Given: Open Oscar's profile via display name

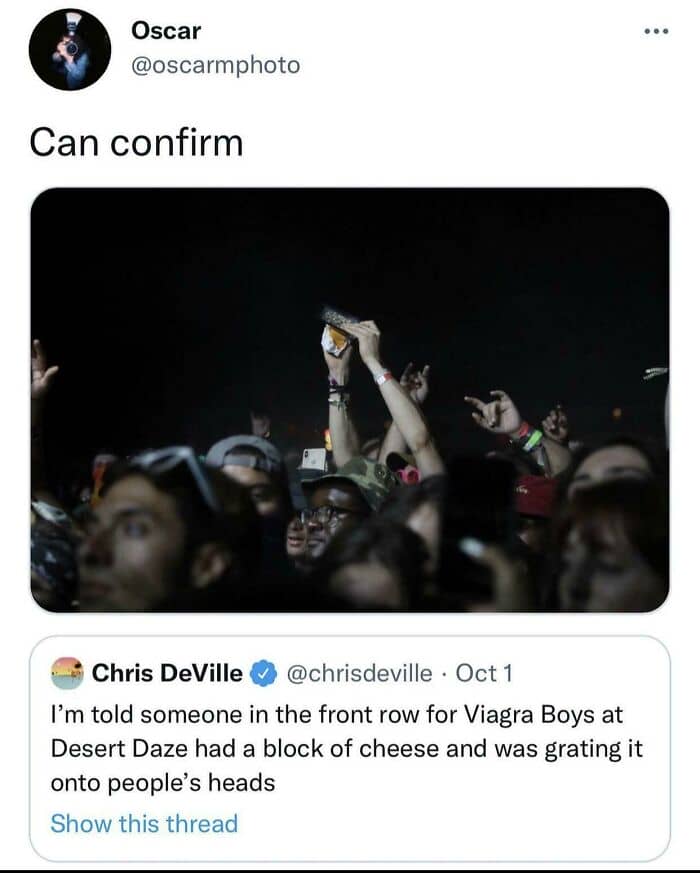Looking at the screenshot, I should pyautogui.click(x=166, y=30).
